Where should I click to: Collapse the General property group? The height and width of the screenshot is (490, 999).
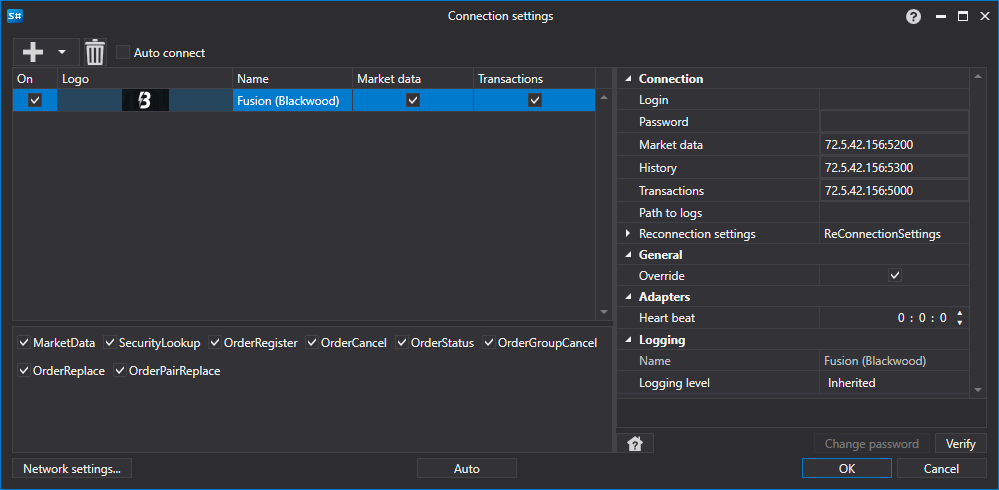pos(629,255)
